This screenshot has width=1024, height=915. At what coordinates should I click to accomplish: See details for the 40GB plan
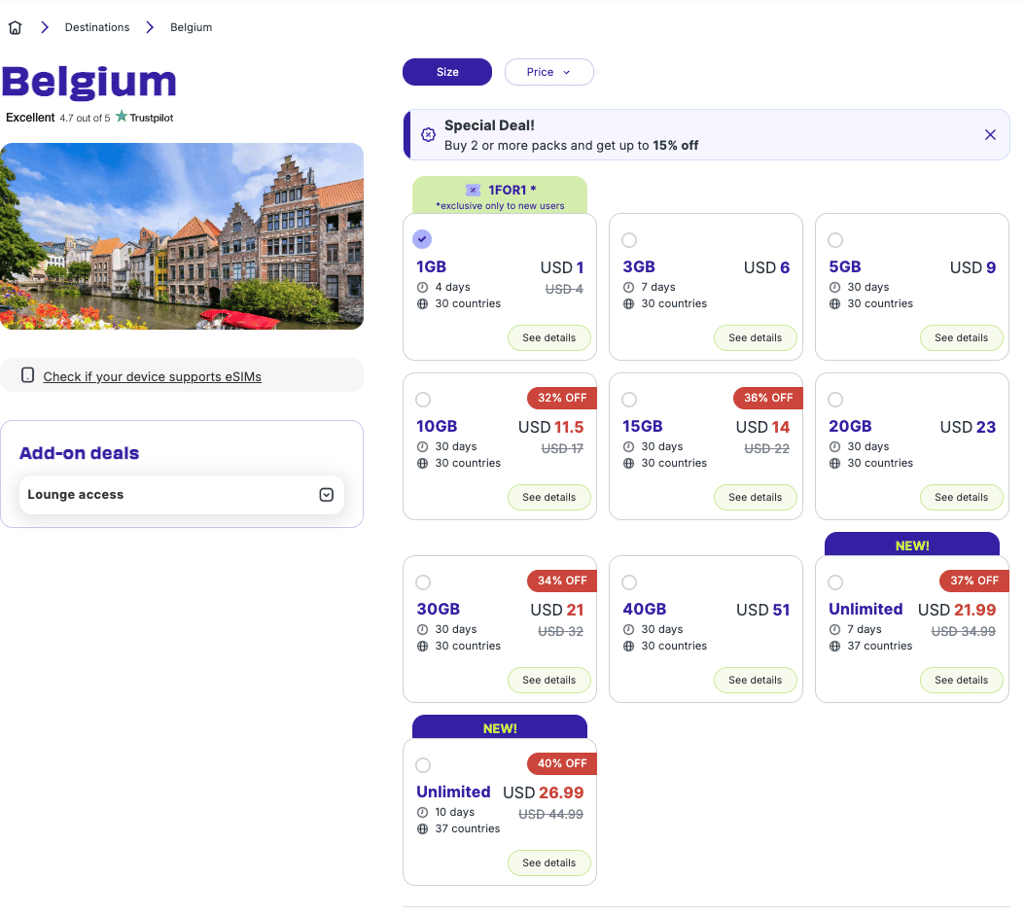(x=755, y=680)
